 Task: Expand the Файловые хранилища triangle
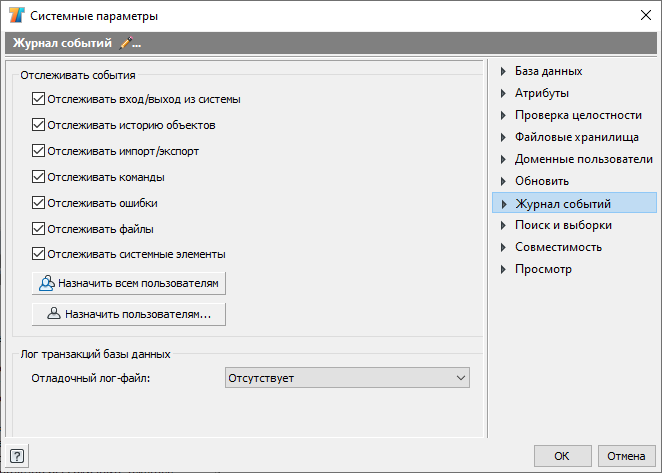(503, 137)
